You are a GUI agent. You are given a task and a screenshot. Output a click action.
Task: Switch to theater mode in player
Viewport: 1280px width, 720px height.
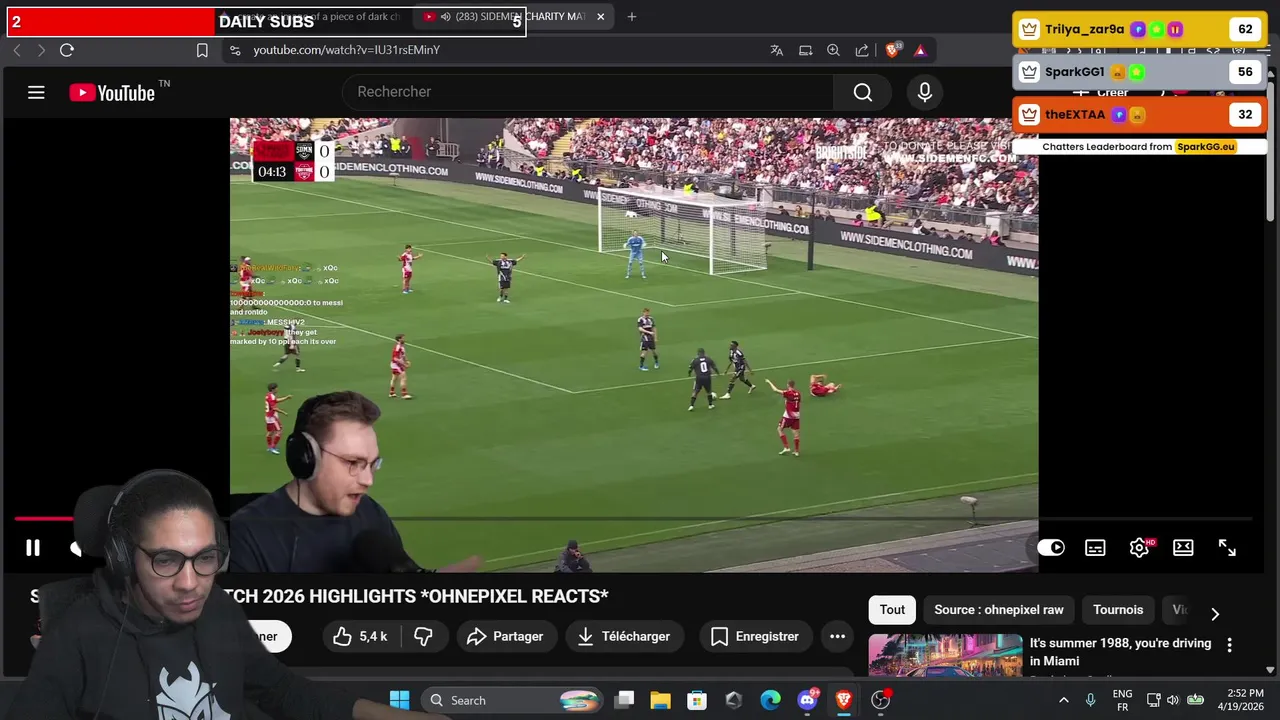coord(1183,548)
